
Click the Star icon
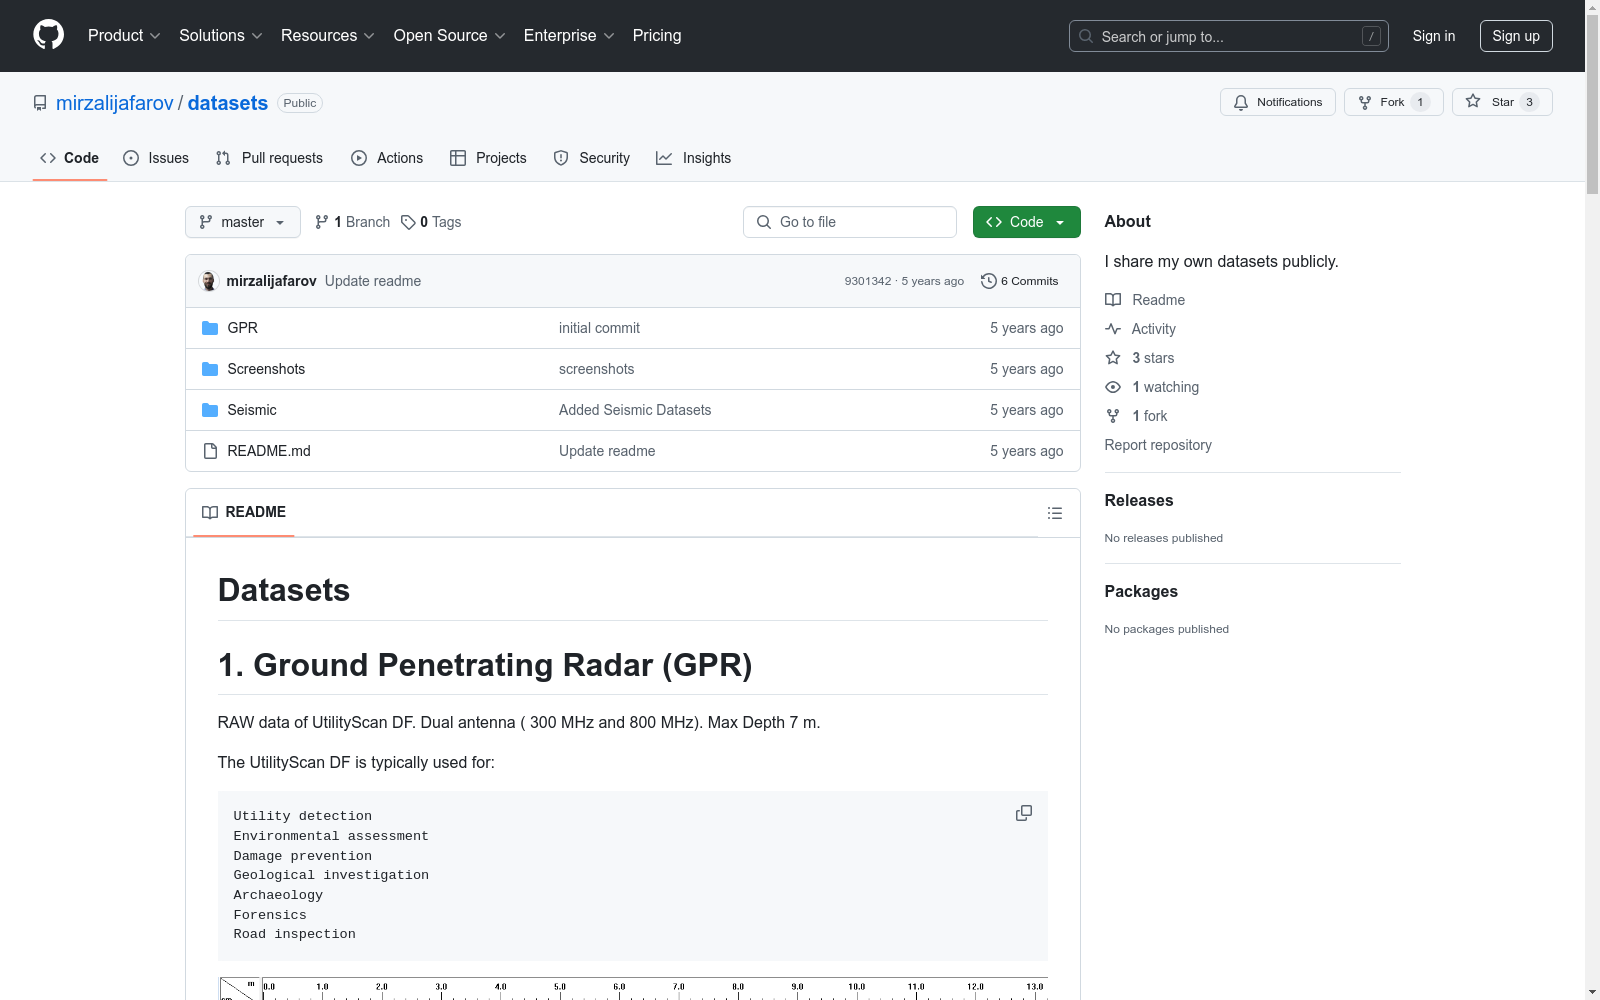(1473, 101)
